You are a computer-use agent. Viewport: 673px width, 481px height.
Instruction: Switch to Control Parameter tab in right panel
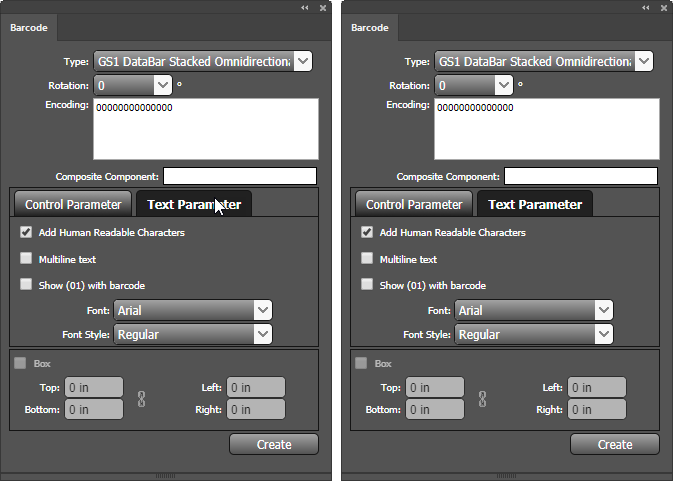[x=414, y=205]
